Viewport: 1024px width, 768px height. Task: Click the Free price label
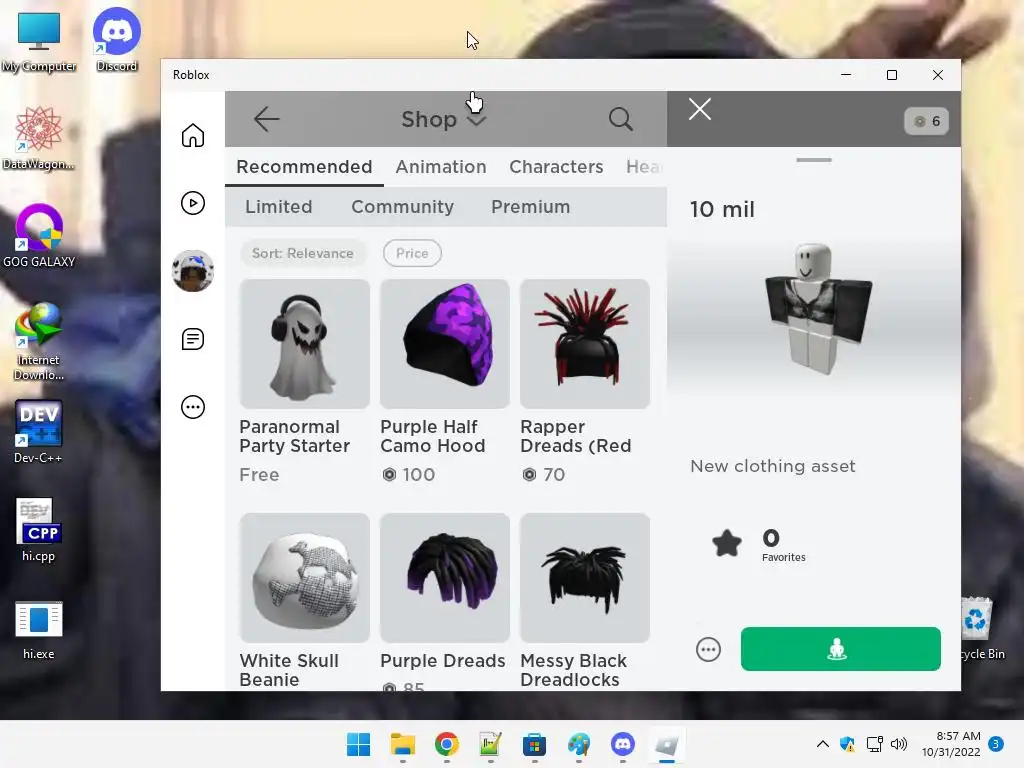click(259, 475)
